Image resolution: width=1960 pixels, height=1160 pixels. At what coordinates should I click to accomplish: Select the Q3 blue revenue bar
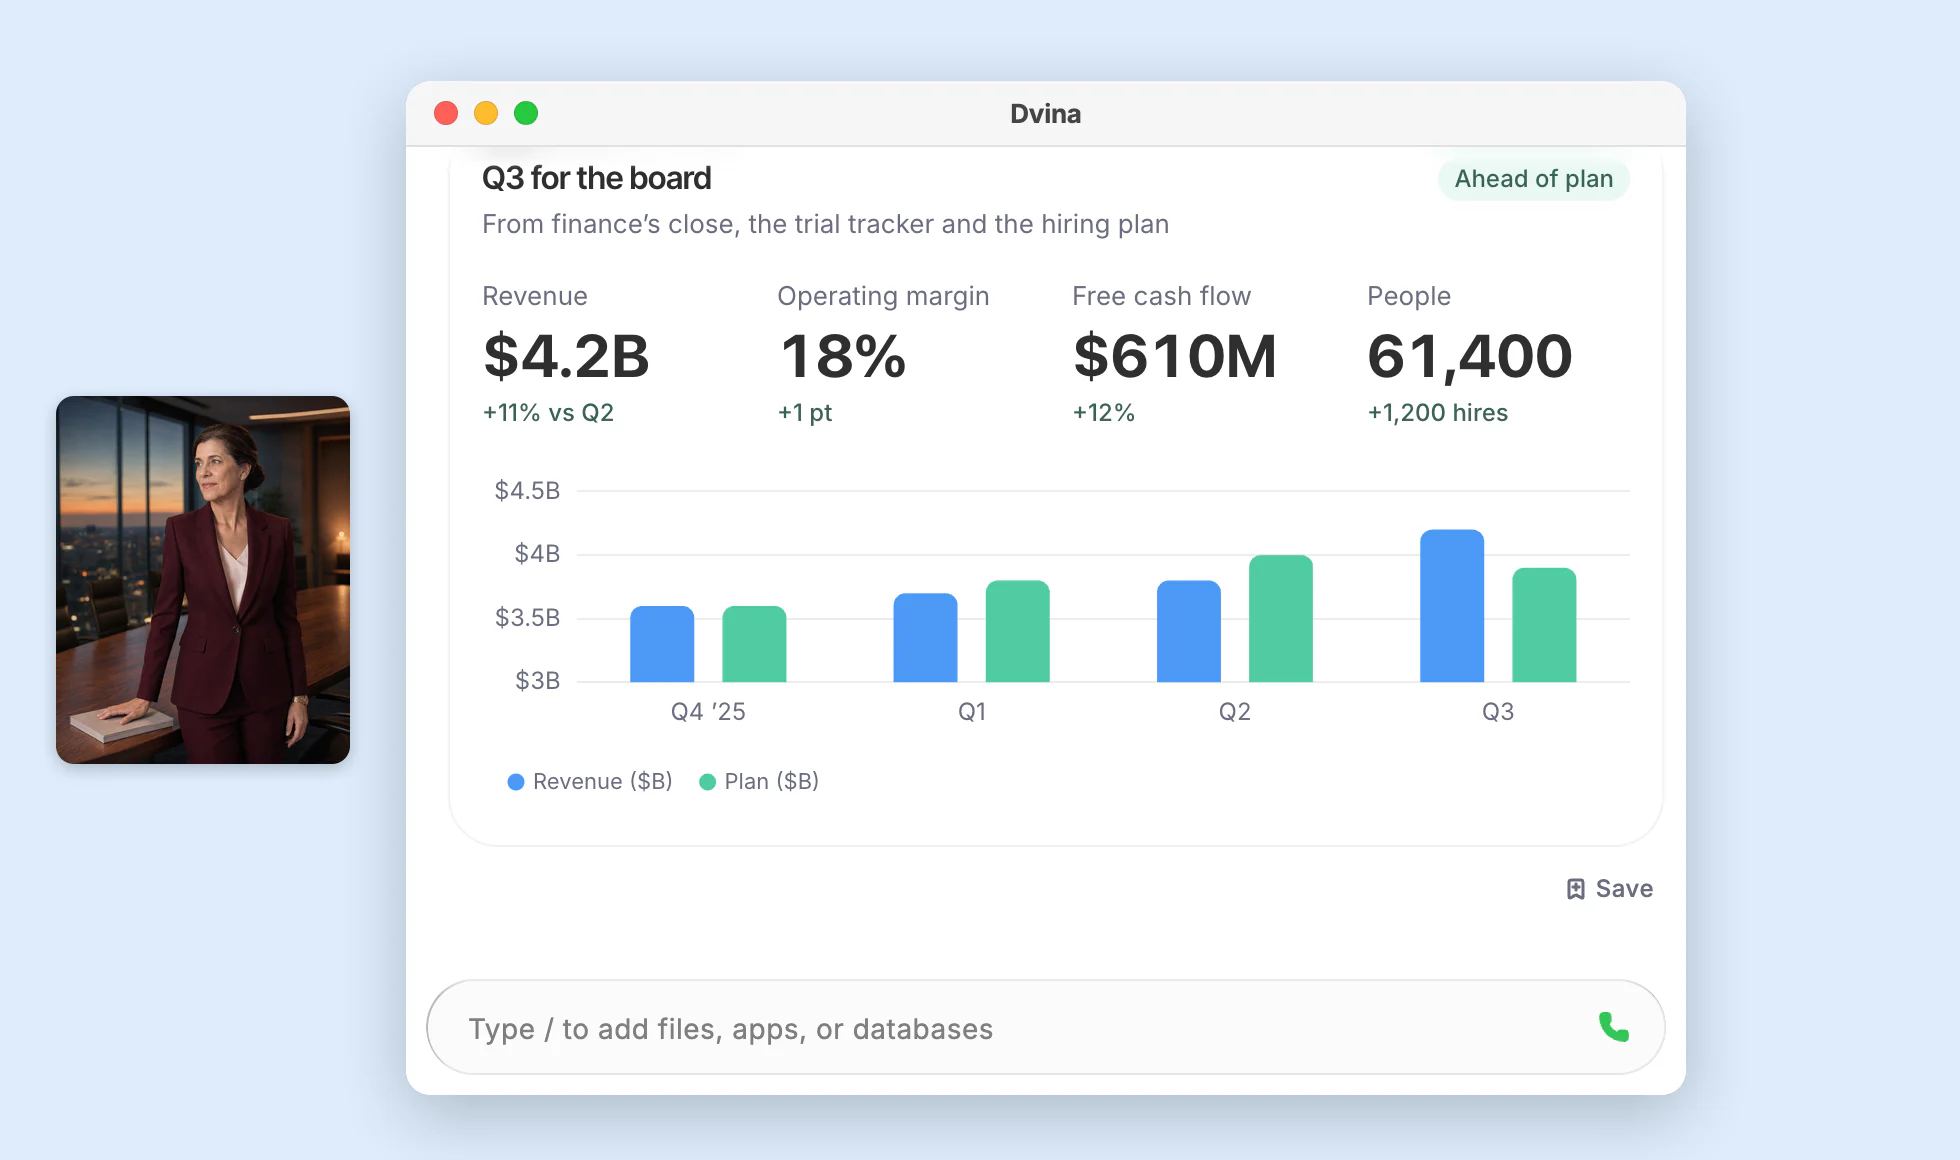(1452, 606)
